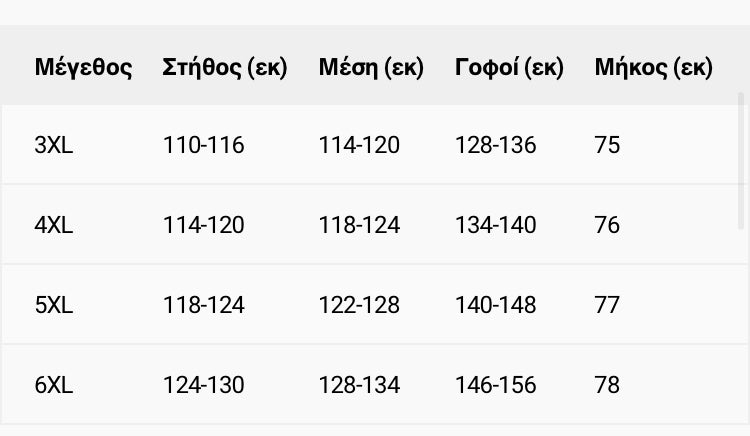Screen dimensions: 750x436
Task: Click hips value 140-148 in 5XL row
Action: pyautogui.click(x=496, y=305)
